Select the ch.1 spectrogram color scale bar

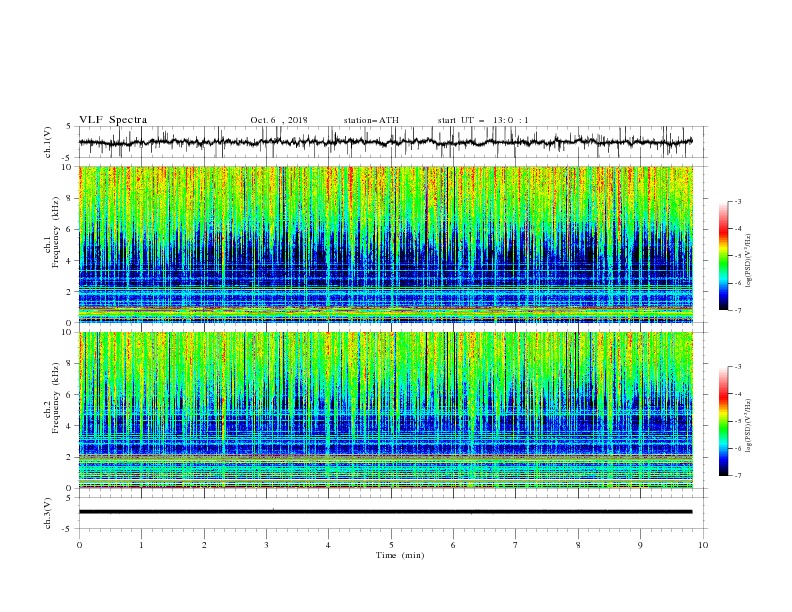723,256
